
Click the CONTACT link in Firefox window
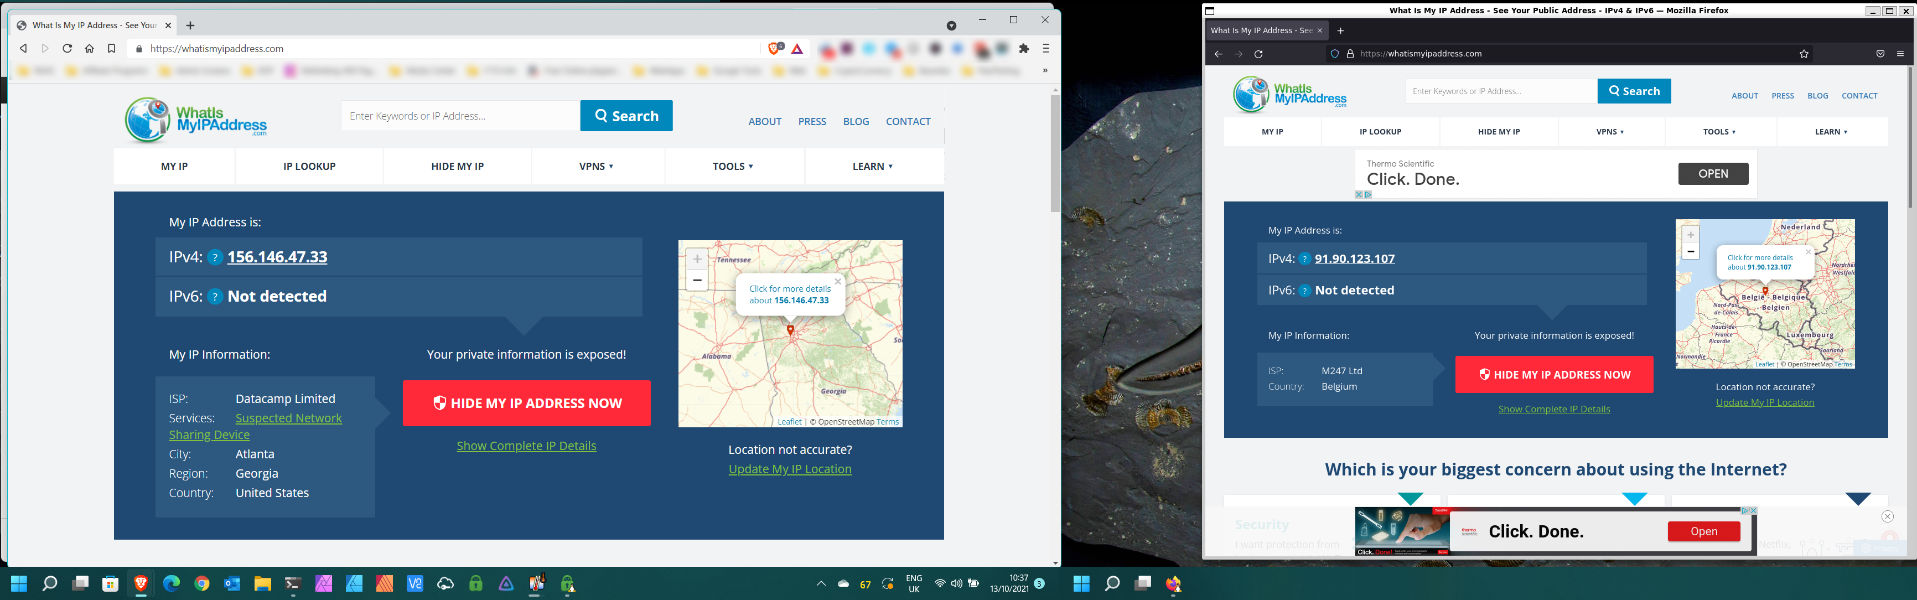(x=1859, y=96)
